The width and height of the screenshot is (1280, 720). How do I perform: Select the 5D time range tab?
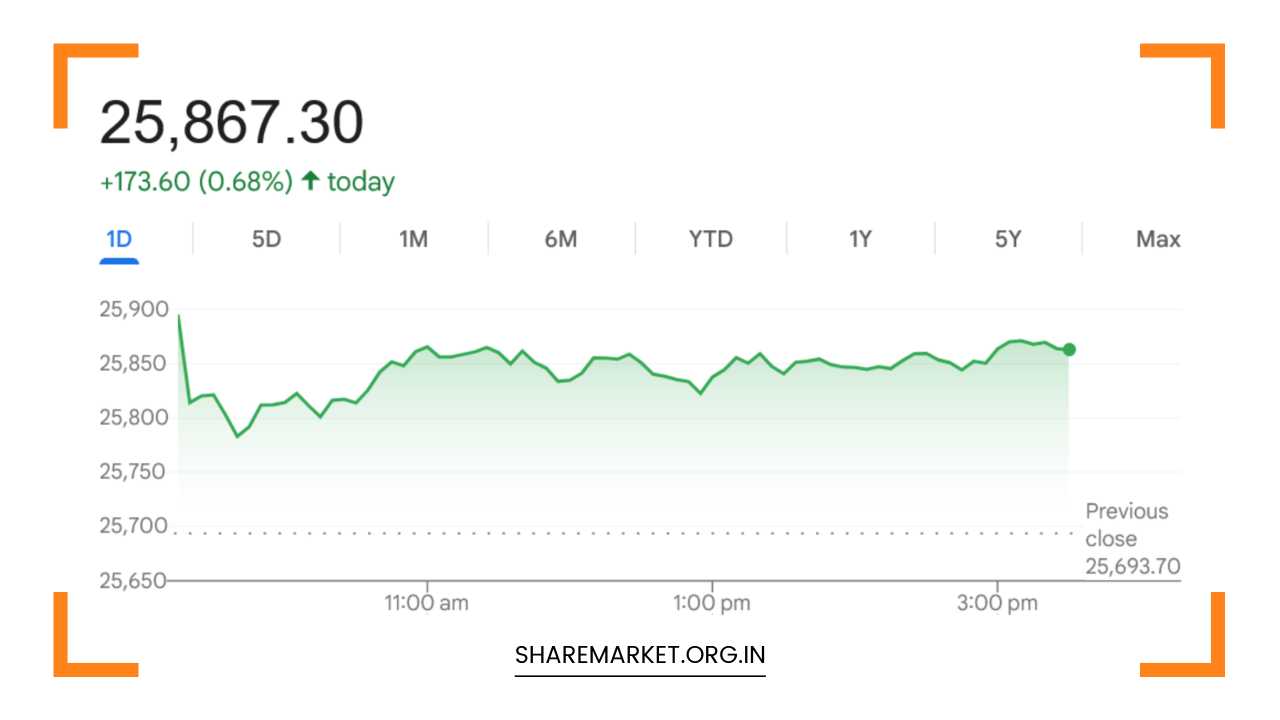(x=266, y=239)
